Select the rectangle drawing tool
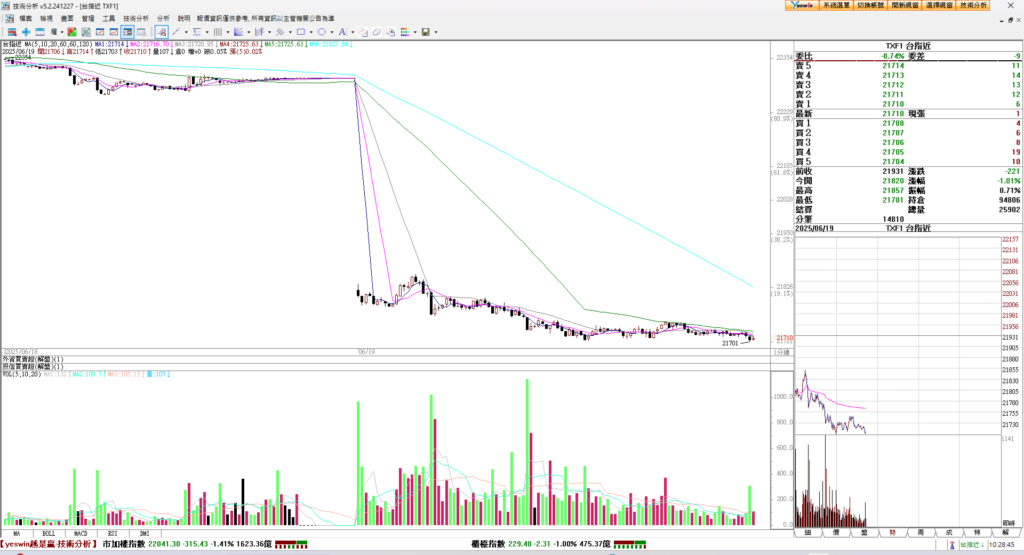Screen dimensions: 1024x555 (x=300, y=32)
